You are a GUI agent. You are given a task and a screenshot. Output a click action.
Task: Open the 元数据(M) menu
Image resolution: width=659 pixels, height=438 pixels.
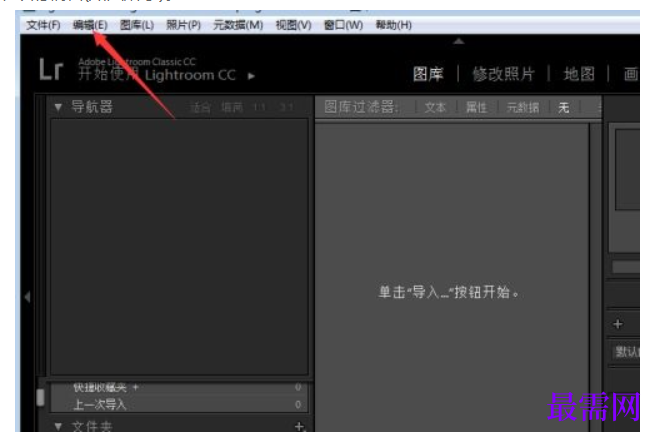[238, 25]
